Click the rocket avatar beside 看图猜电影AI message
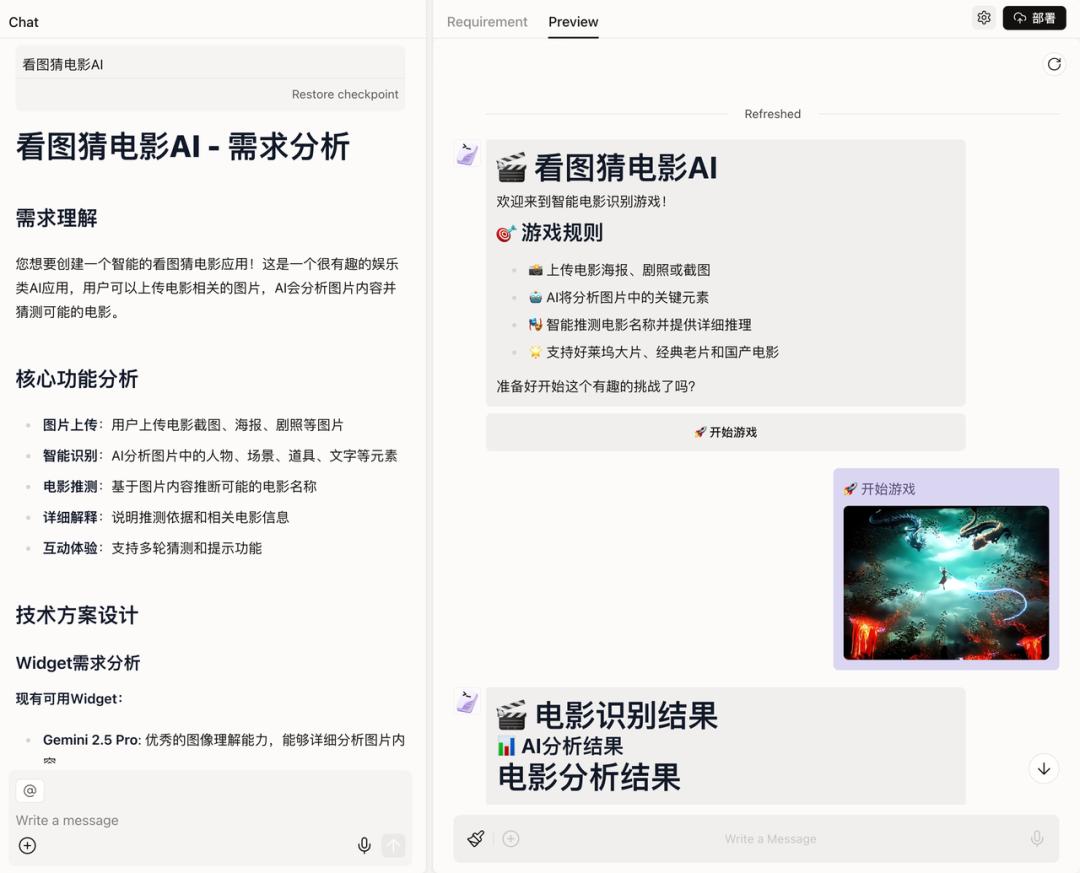The image size is (1080, 873). pyautogui.click(x=466, y=153)
